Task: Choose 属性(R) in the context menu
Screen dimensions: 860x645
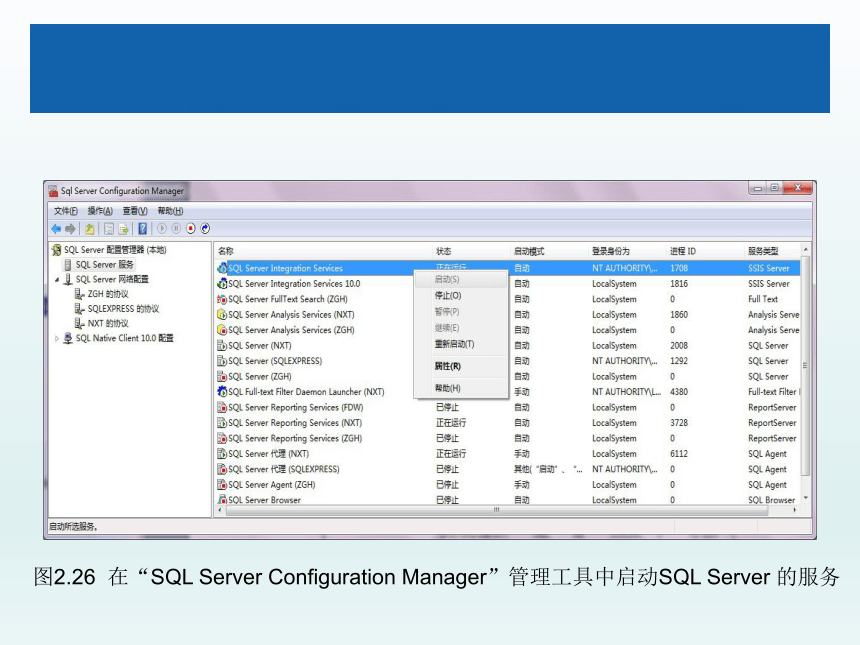Action: (460, 366)
